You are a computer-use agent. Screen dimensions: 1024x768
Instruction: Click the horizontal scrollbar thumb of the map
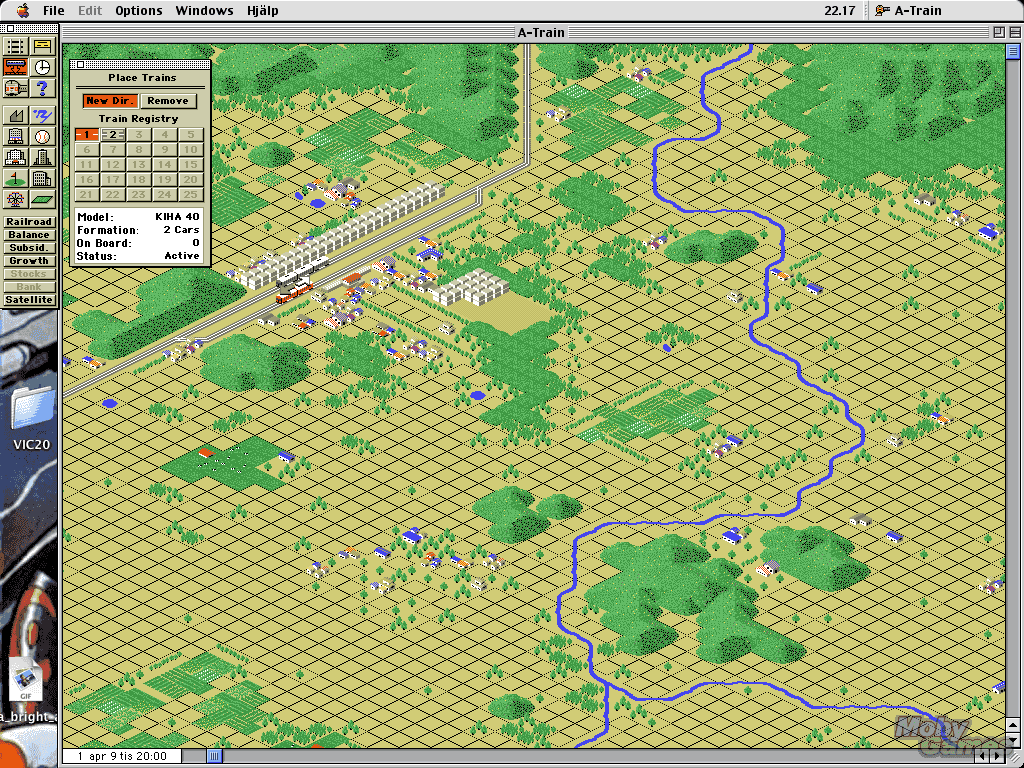tap(215, 756)
